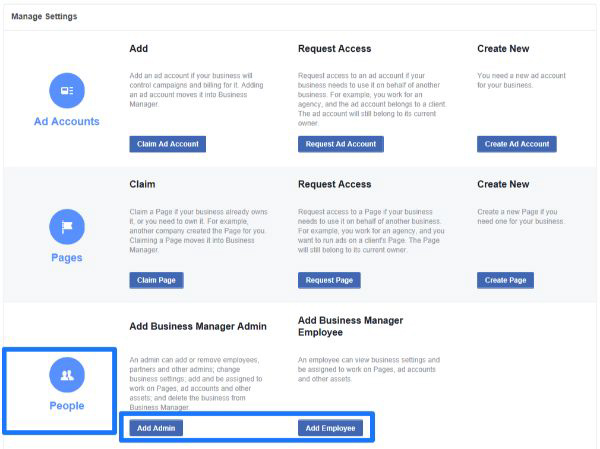Viewport: 600px width, 449px height.
Task: Click the Request Access heading for Ad Accounts
Action: click(x=334, y=48)
